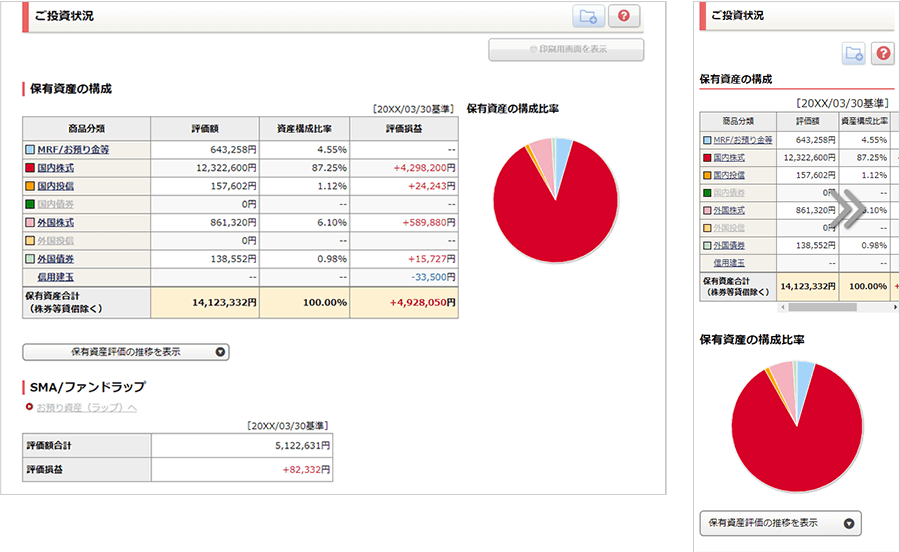Click the 643,258円 value in the narrow table
Image resolution: width=900 pixels, height=552 pixels.
click(x=816, y=140)
